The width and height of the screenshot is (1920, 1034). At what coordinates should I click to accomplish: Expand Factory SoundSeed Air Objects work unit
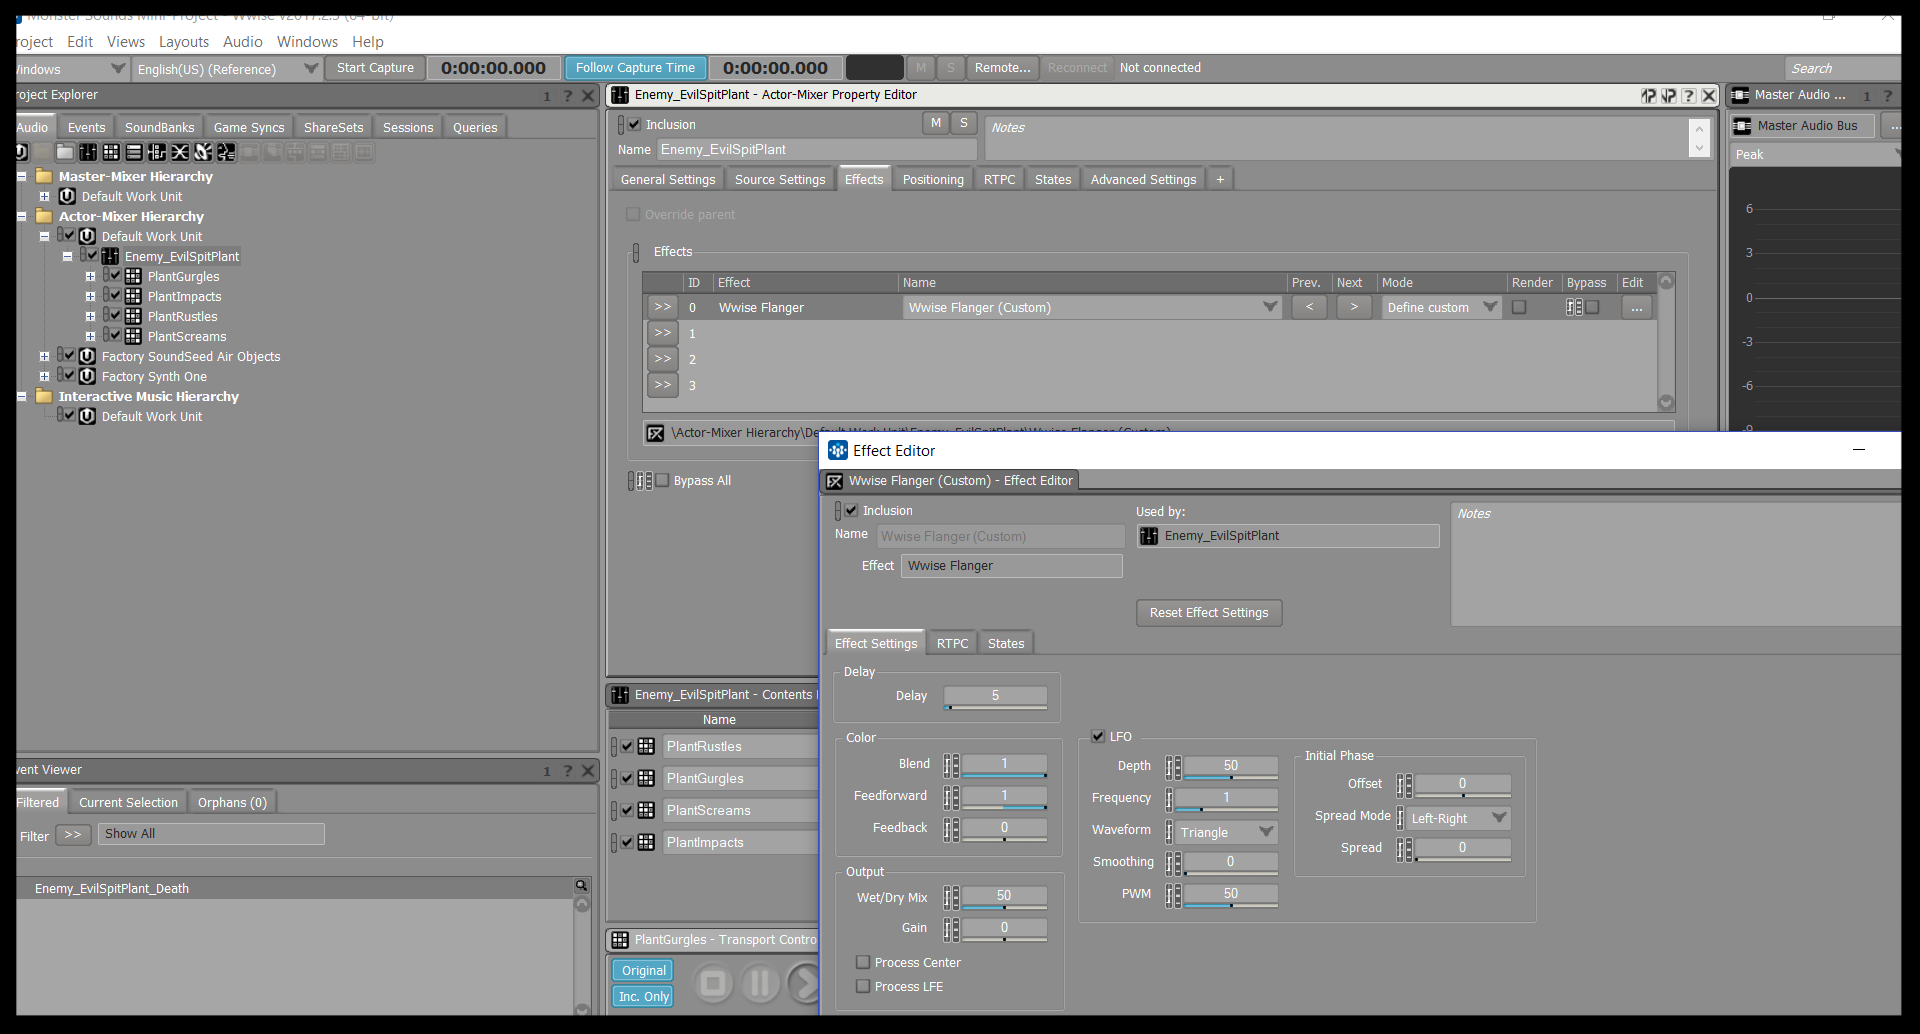point(44,356)
